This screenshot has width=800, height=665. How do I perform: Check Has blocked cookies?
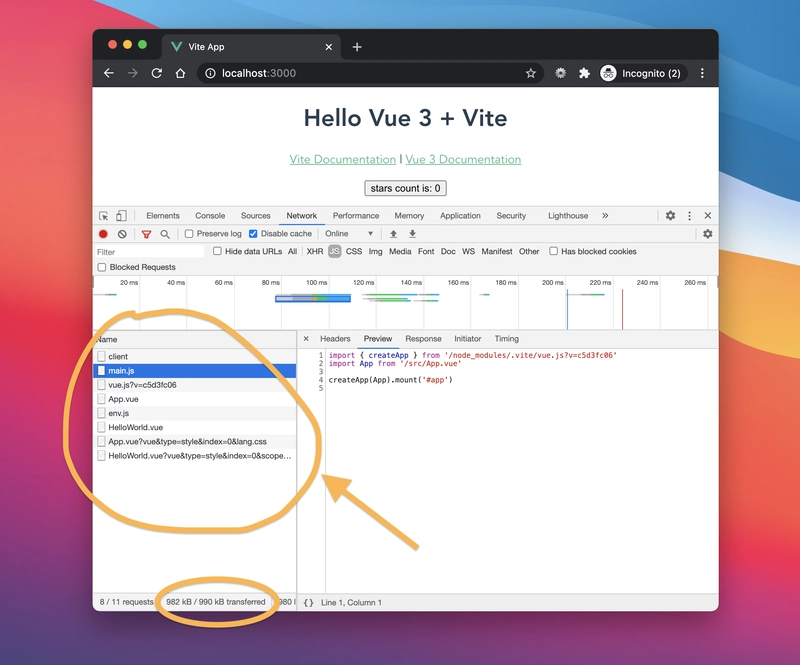click(554, 251)
